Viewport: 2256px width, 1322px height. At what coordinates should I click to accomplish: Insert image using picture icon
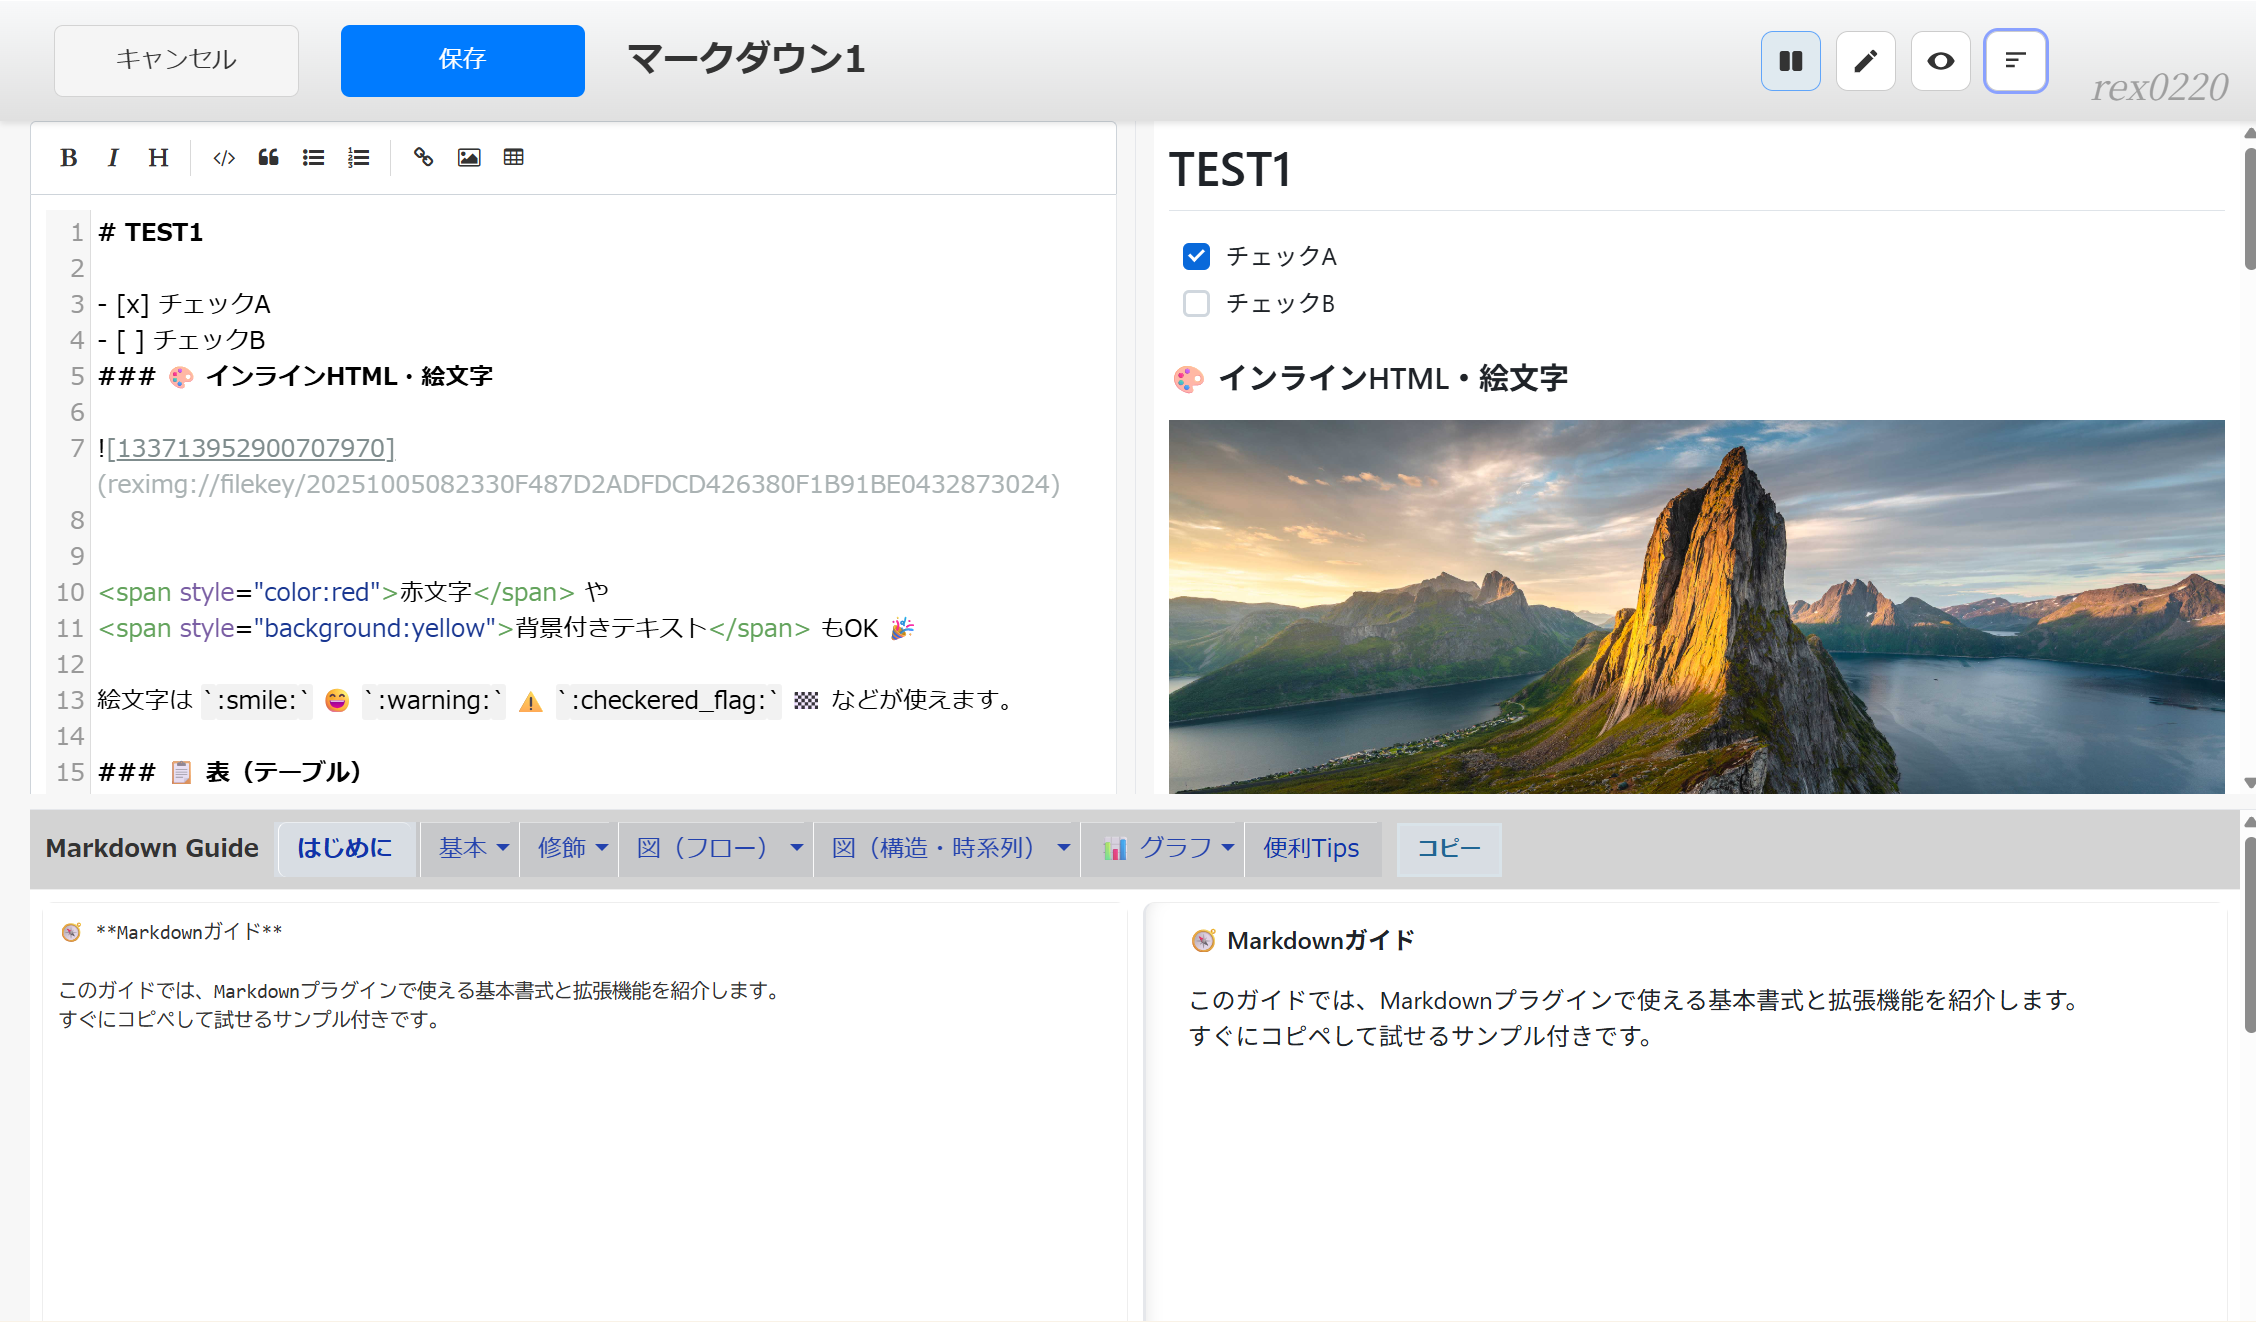pyautogui.click(x=469, y=157)
